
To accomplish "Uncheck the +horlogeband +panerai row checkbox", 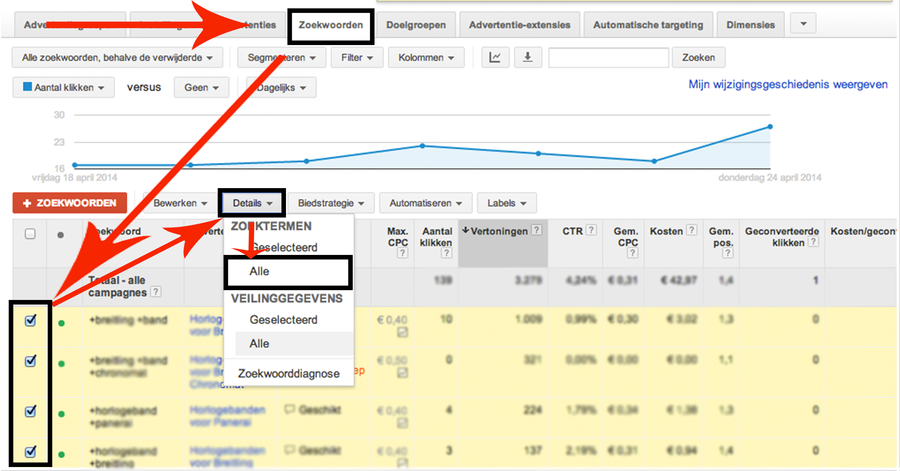I will 30,410.
